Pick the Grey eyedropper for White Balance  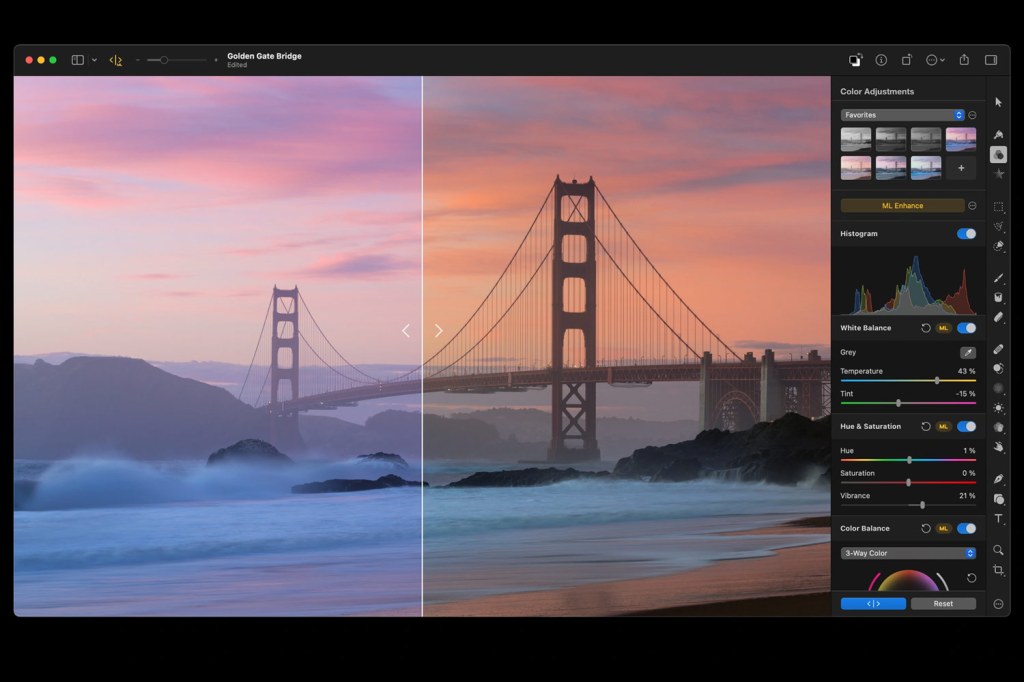click(969, 352)
